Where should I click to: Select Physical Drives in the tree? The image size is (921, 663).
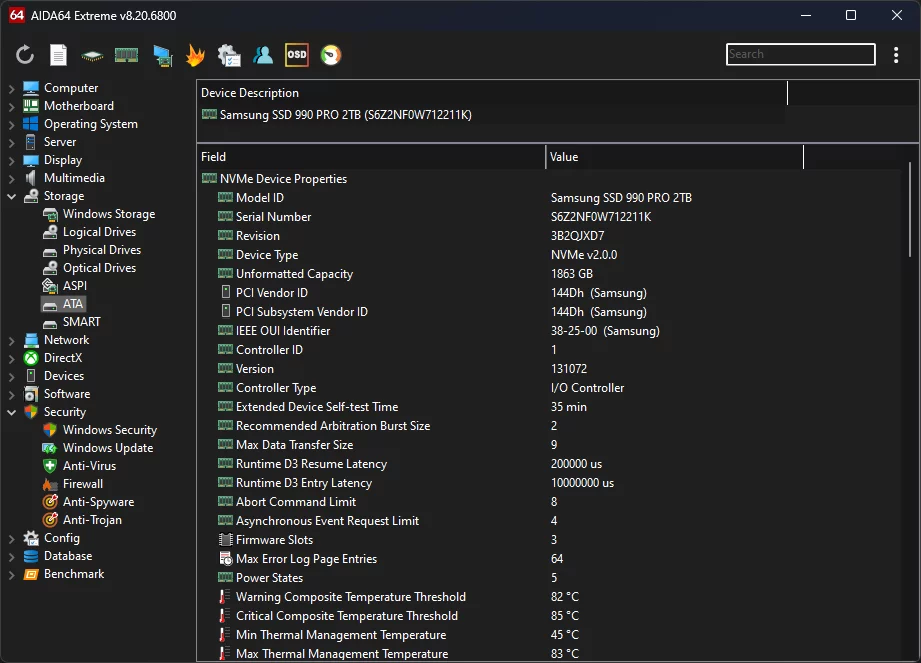pos(101,250)
